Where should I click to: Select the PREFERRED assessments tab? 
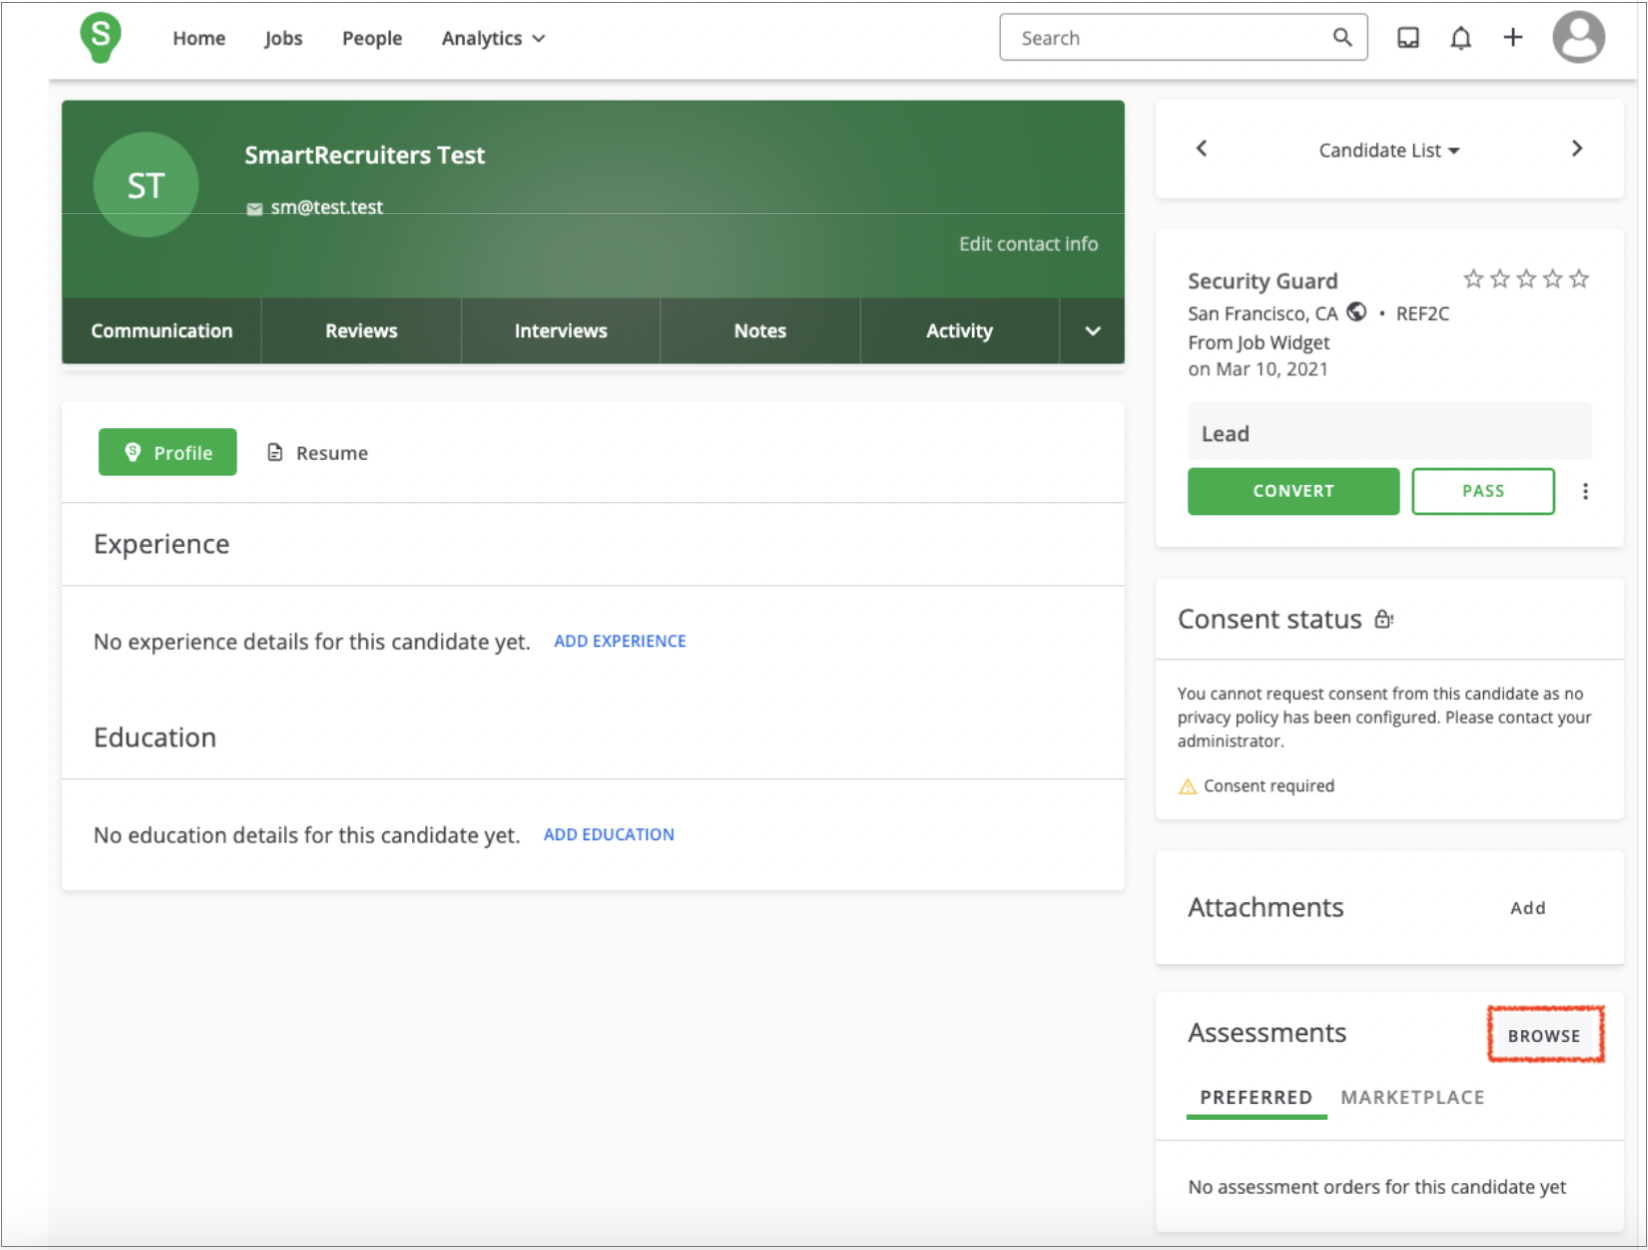click(1256, 1098)
